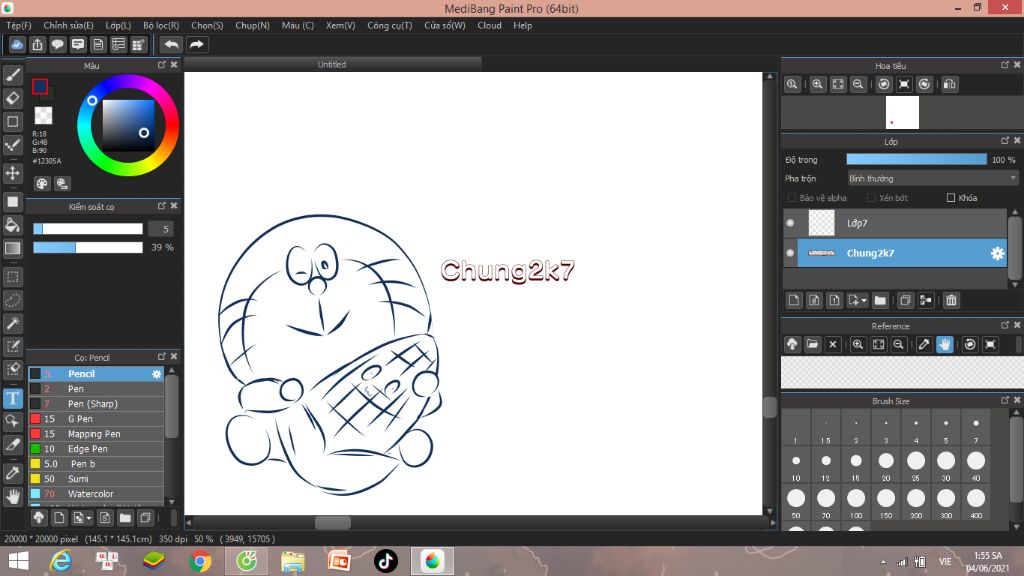Select the Eraser tool

[x=12, y=98]
